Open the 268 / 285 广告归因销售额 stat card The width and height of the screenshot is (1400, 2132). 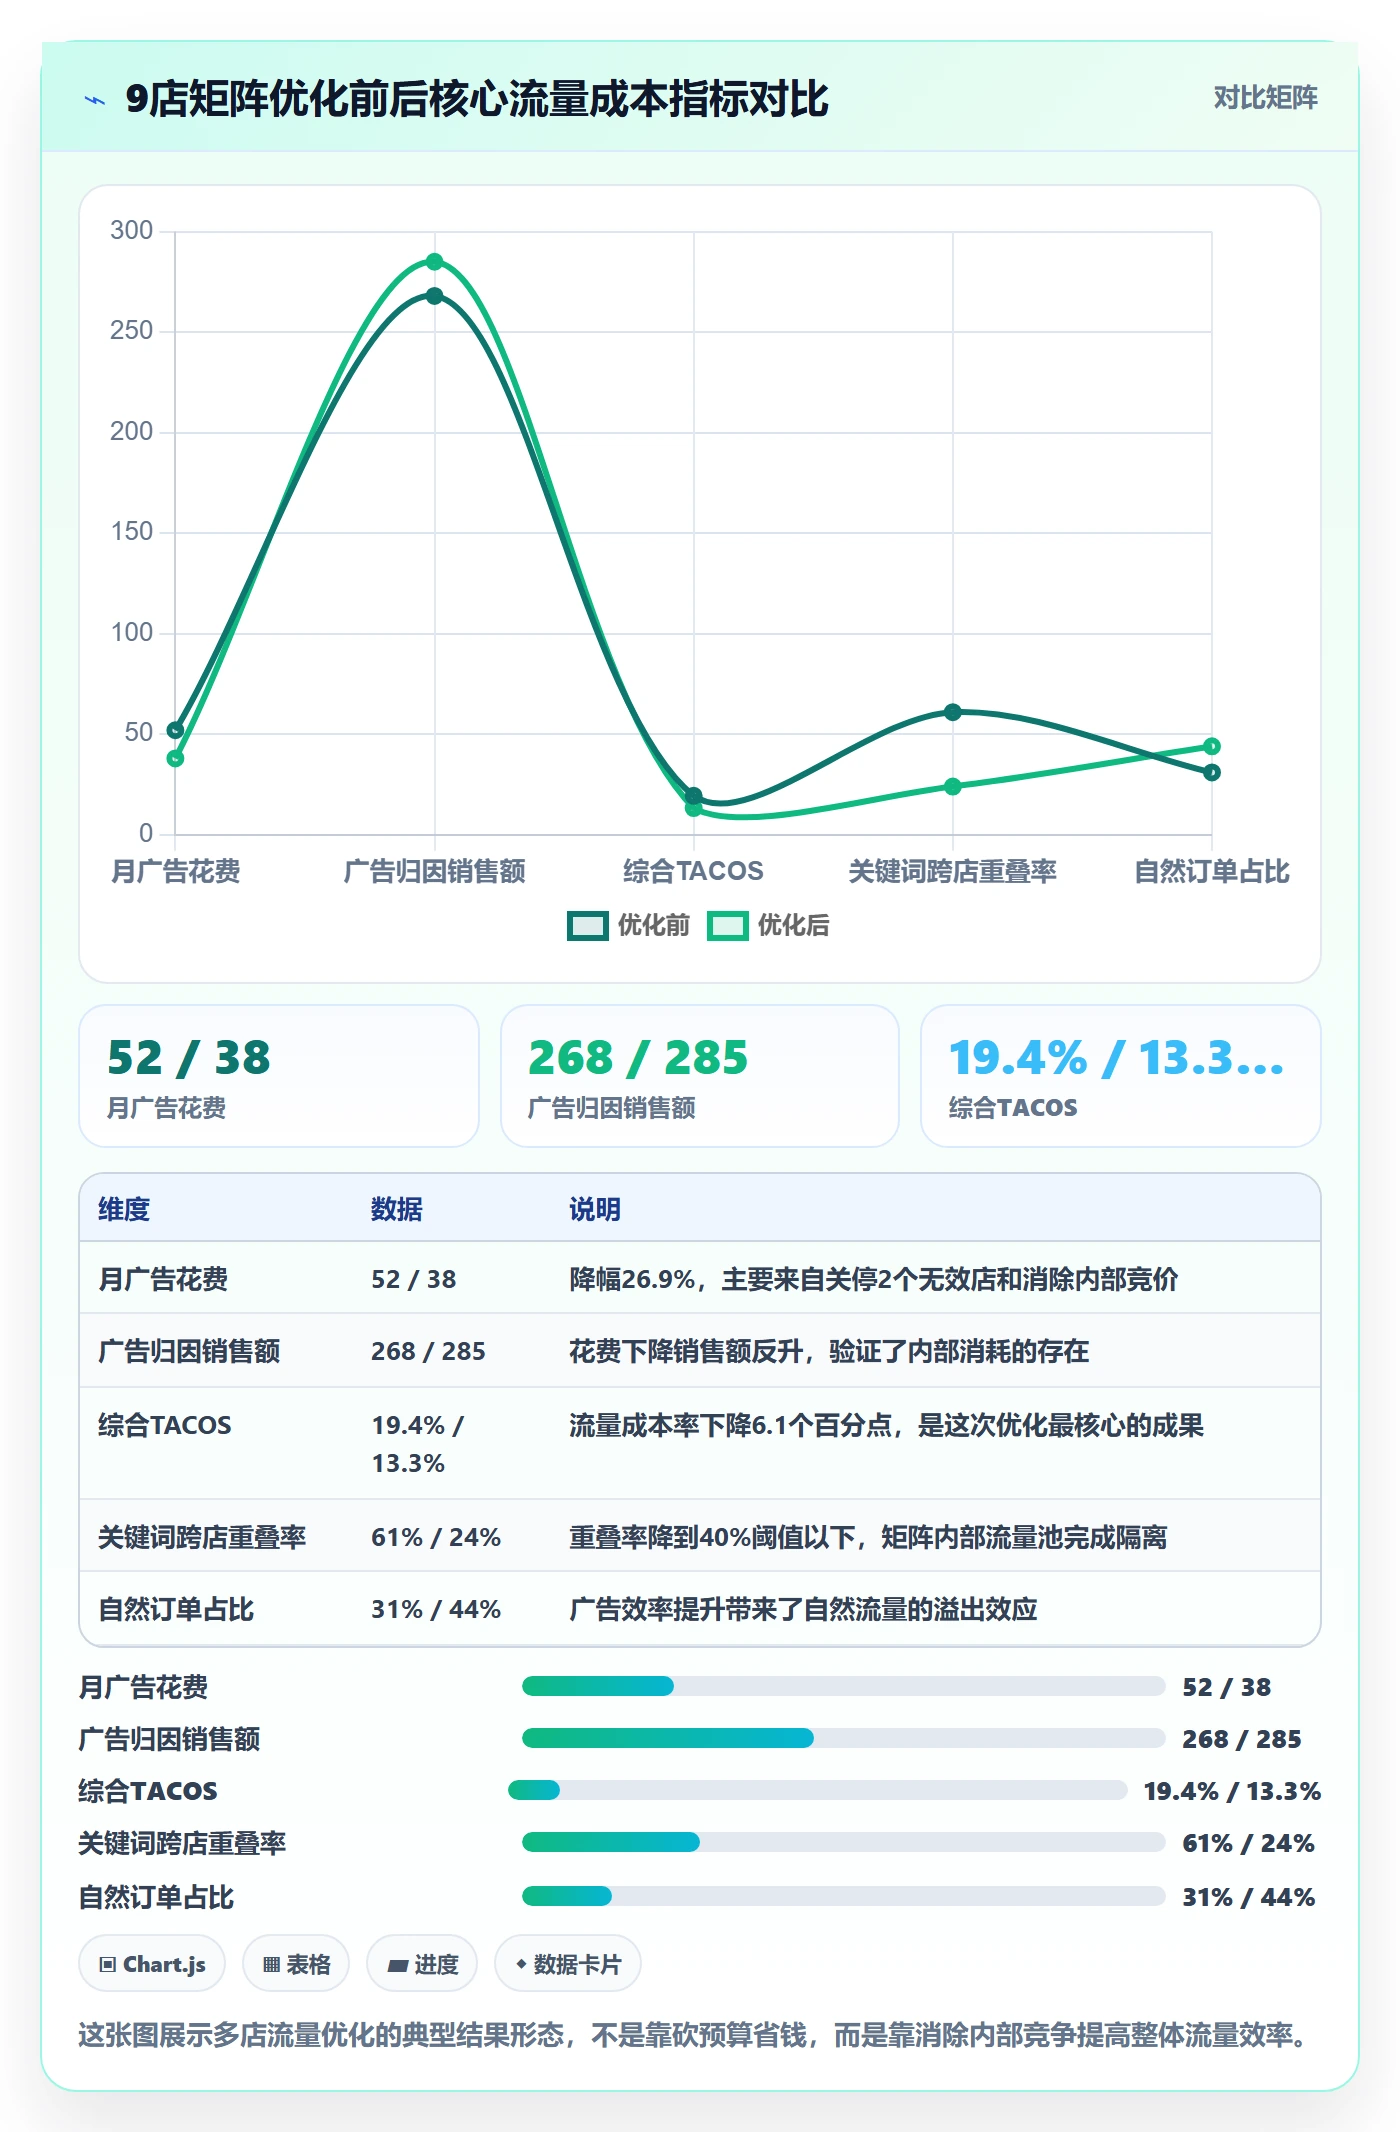tap(700, 1076)
